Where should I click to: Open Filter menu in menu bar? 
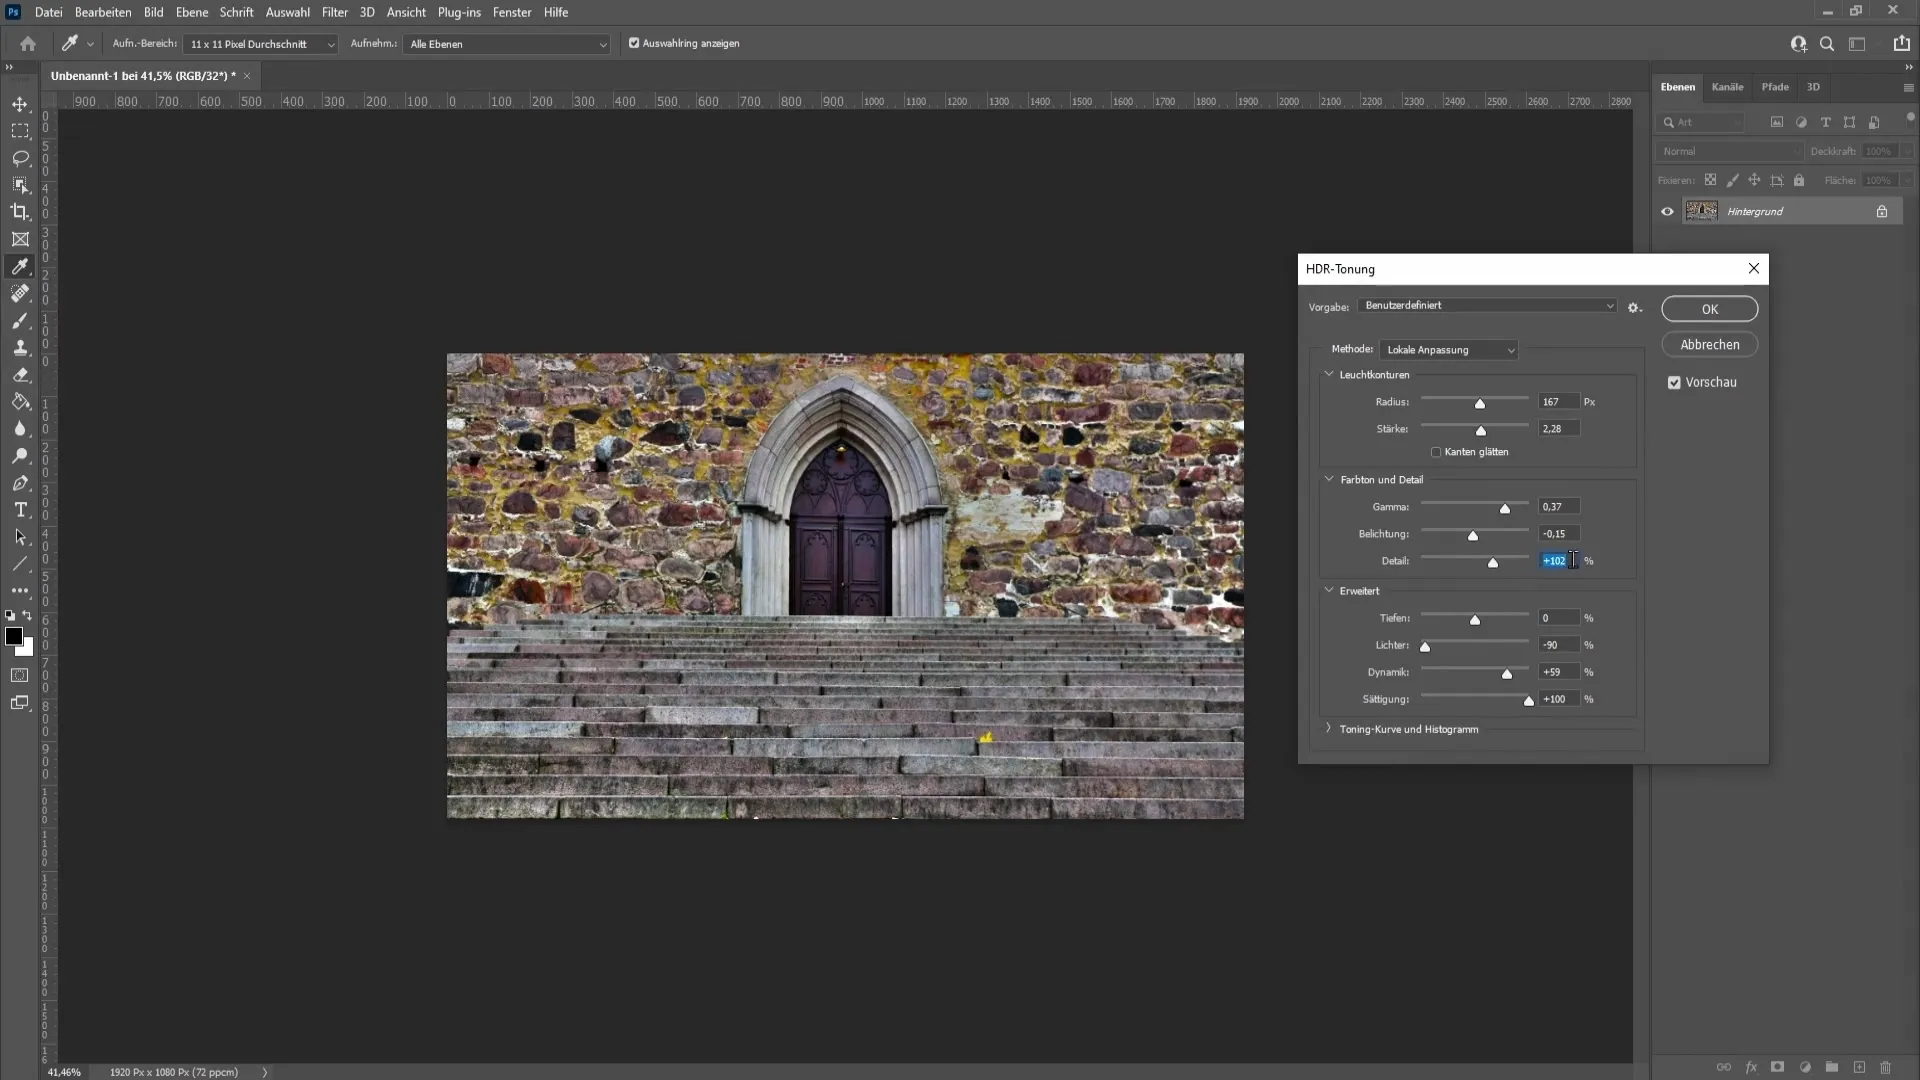tap(335, 12)
